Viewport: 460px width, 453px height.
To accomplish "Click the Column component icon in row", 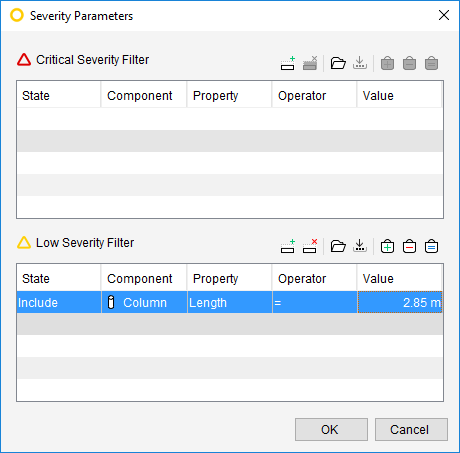I will click(x=111, y=302).
